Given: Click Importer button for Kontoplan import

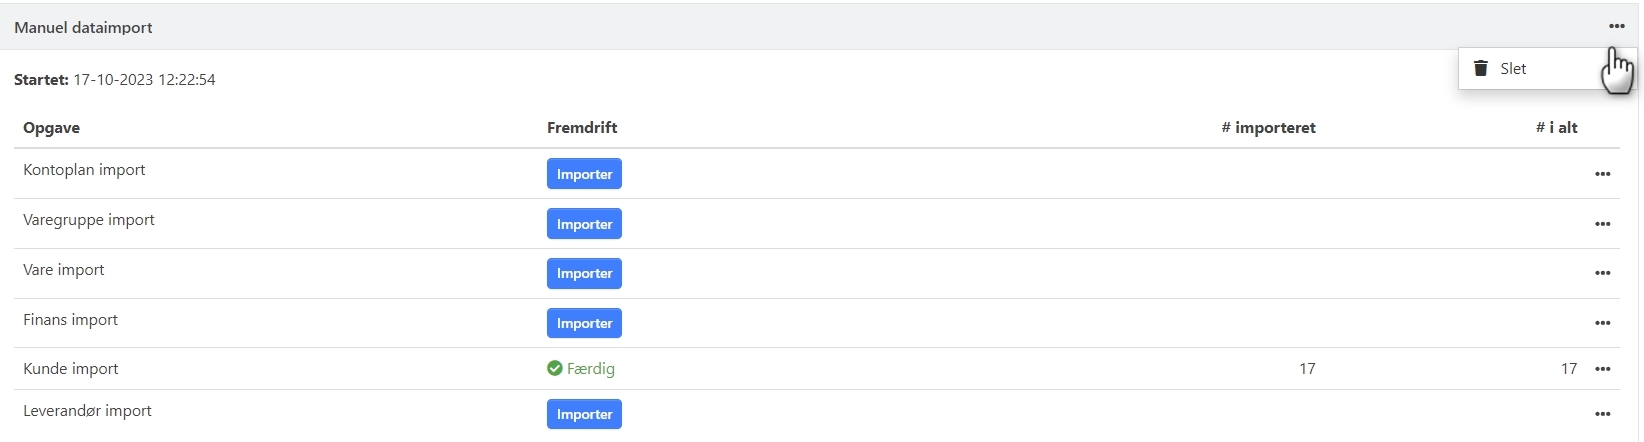Looking at the screenshot, I should 584,174.
